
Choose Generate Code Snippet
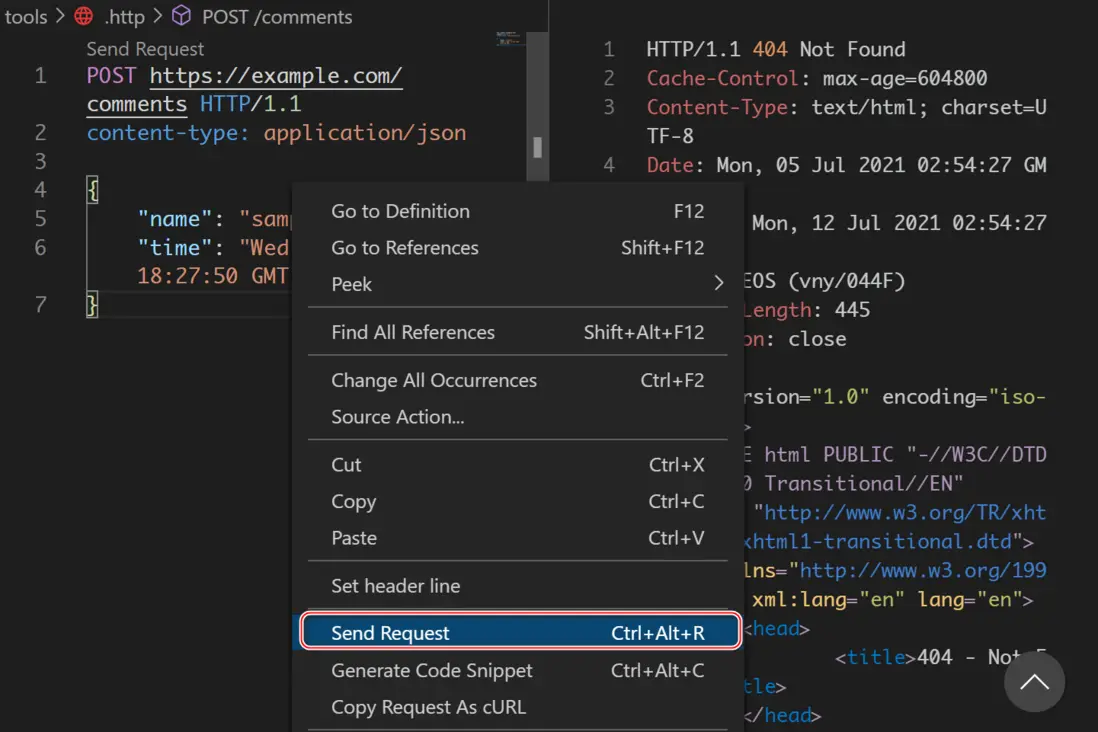click(432, 671)
